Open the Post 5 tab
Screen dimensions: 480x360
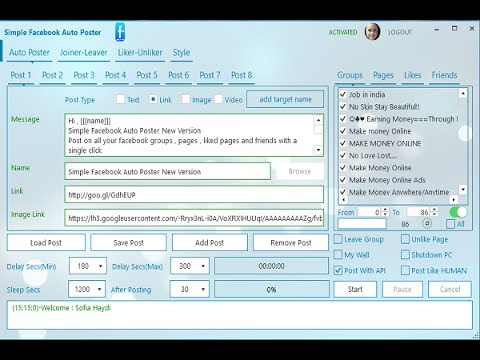(x=147, y=75)
